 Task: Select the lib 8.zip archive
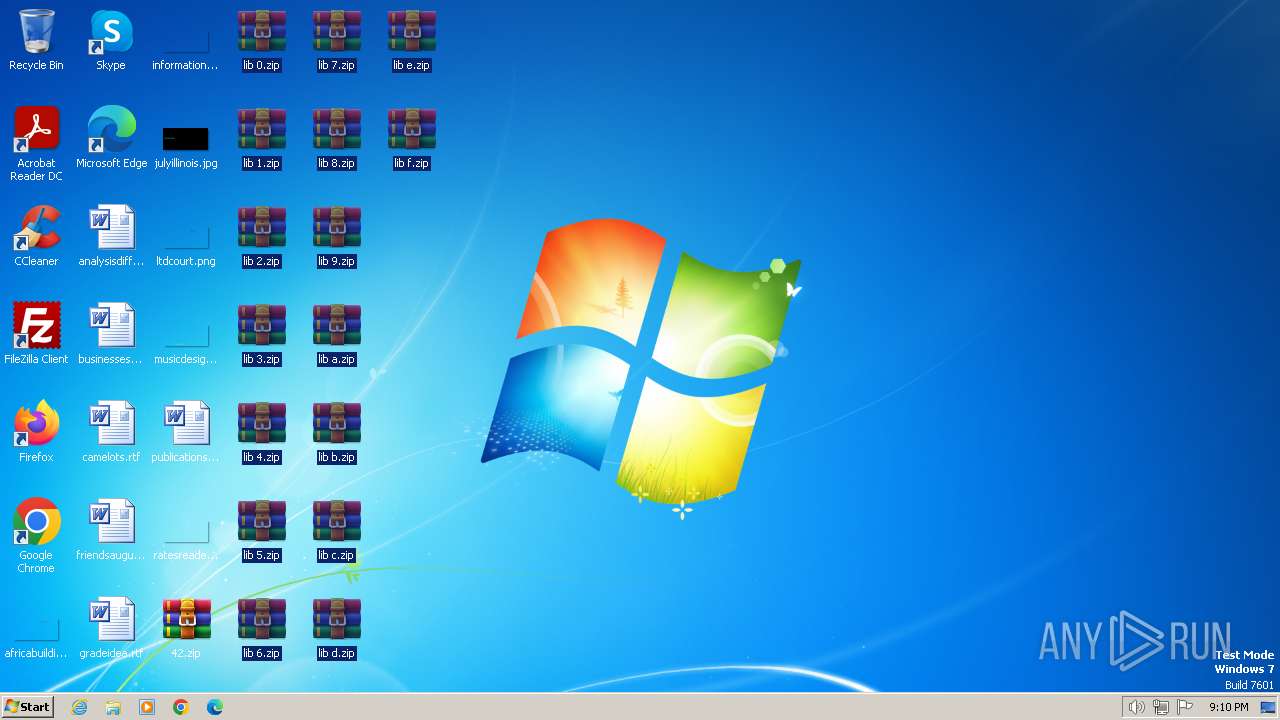pos(336,138)
